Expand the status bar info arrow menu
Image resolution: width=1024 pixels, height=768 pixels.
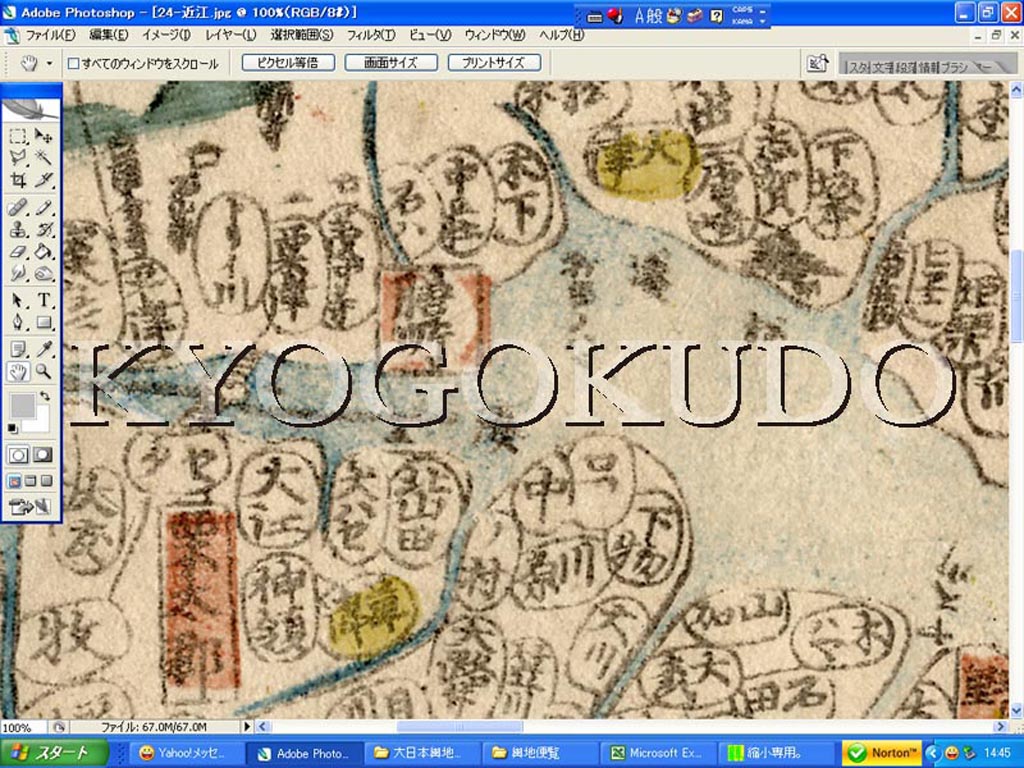point(247,726)
